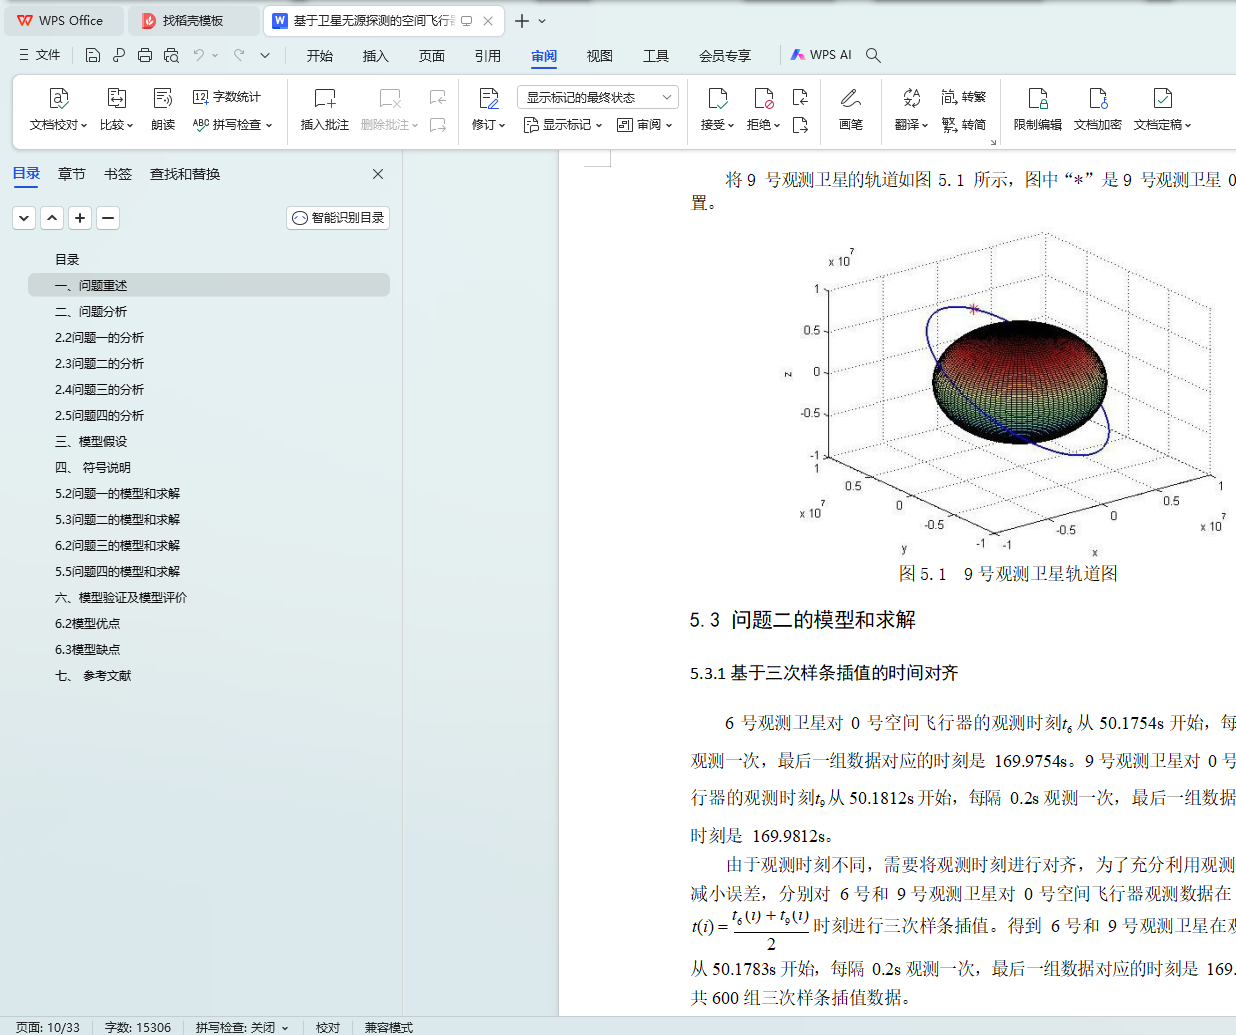The image size is (1236, 1035).
Task: Click 拼写检查 spell check
Action: tap(232, 125)
